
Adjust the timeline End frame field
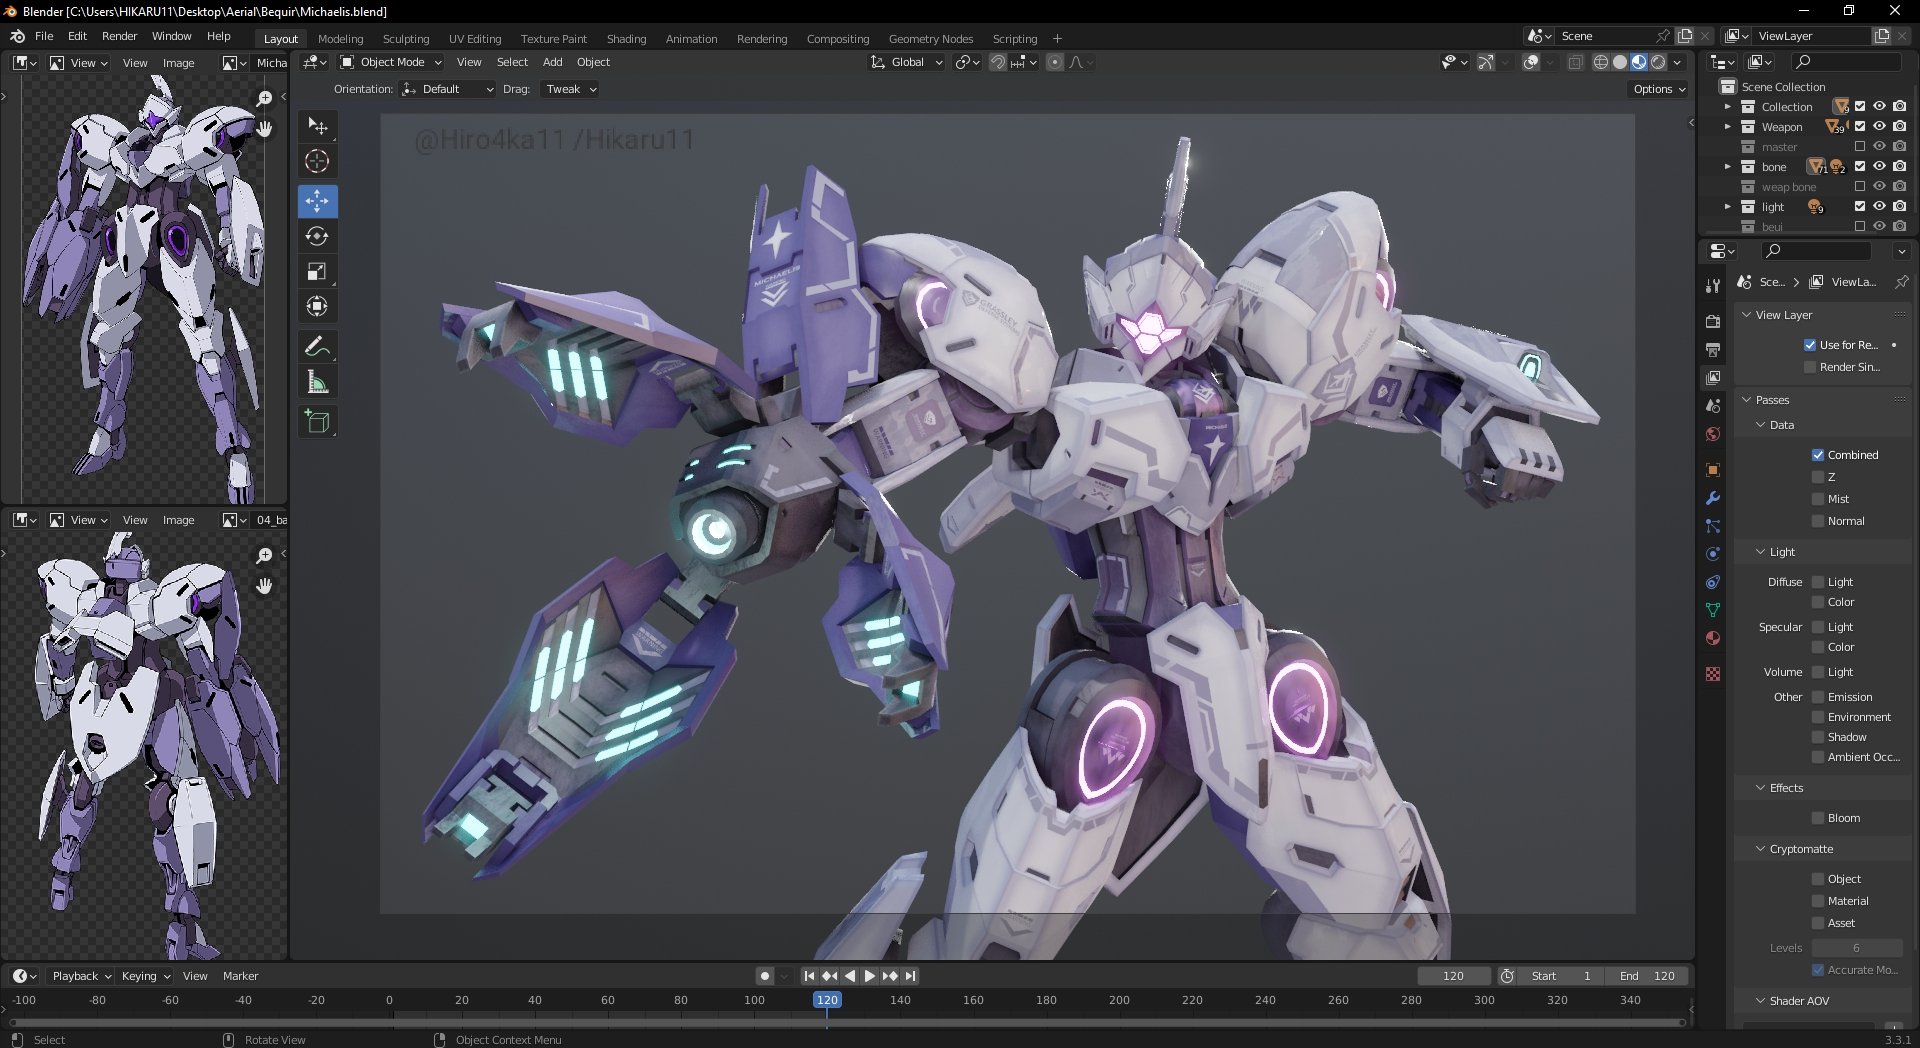(1647, 976)
